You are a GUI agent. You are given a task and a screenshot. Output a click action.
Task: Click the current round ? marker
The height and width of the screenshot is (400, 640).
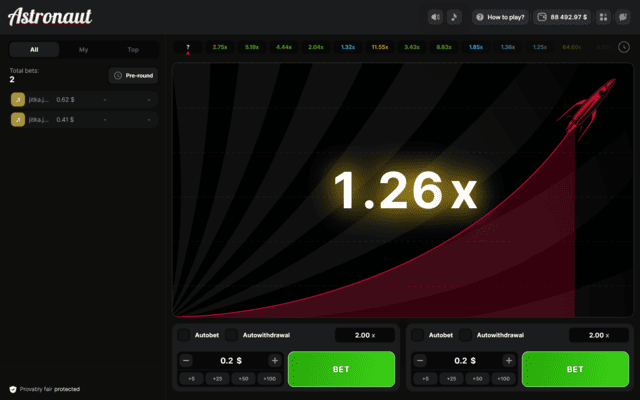coord(188,47)
